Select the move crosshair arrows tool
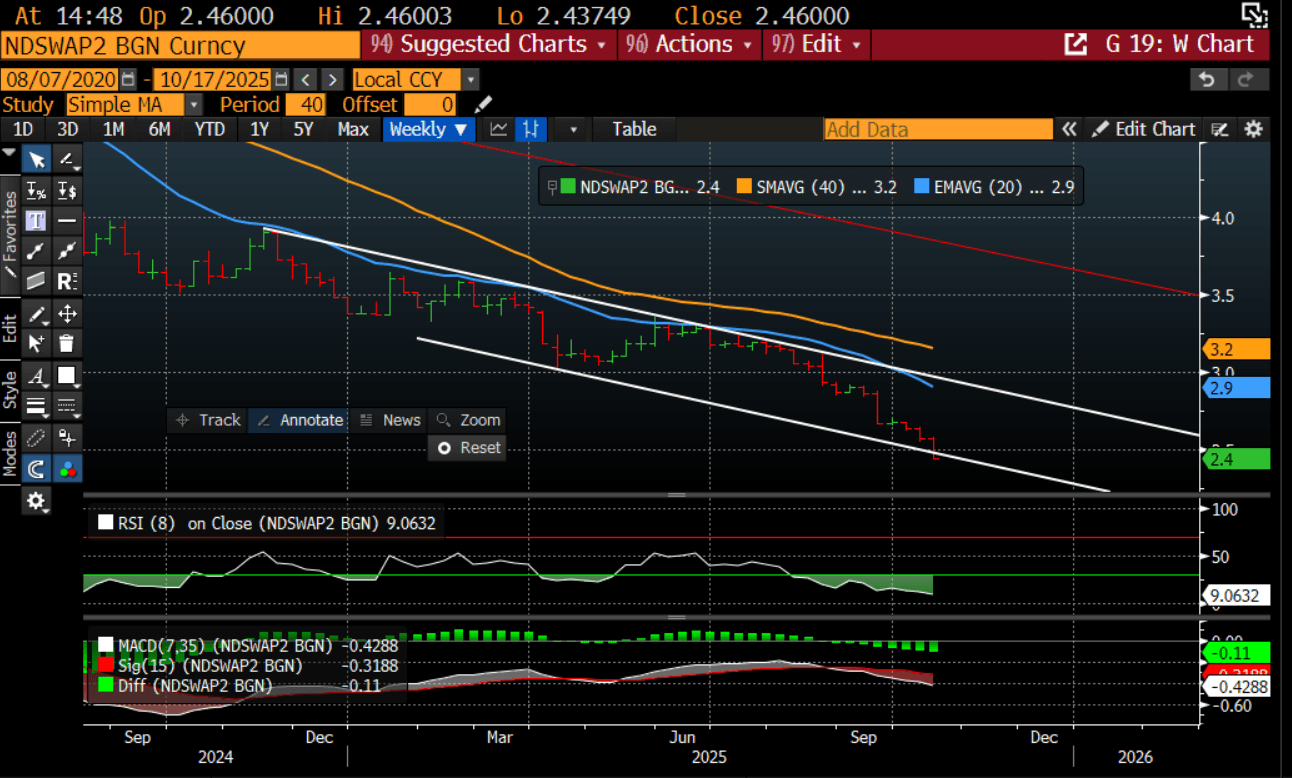The height and width of the screenshot is (778, 1292). [x=67, y=314]
